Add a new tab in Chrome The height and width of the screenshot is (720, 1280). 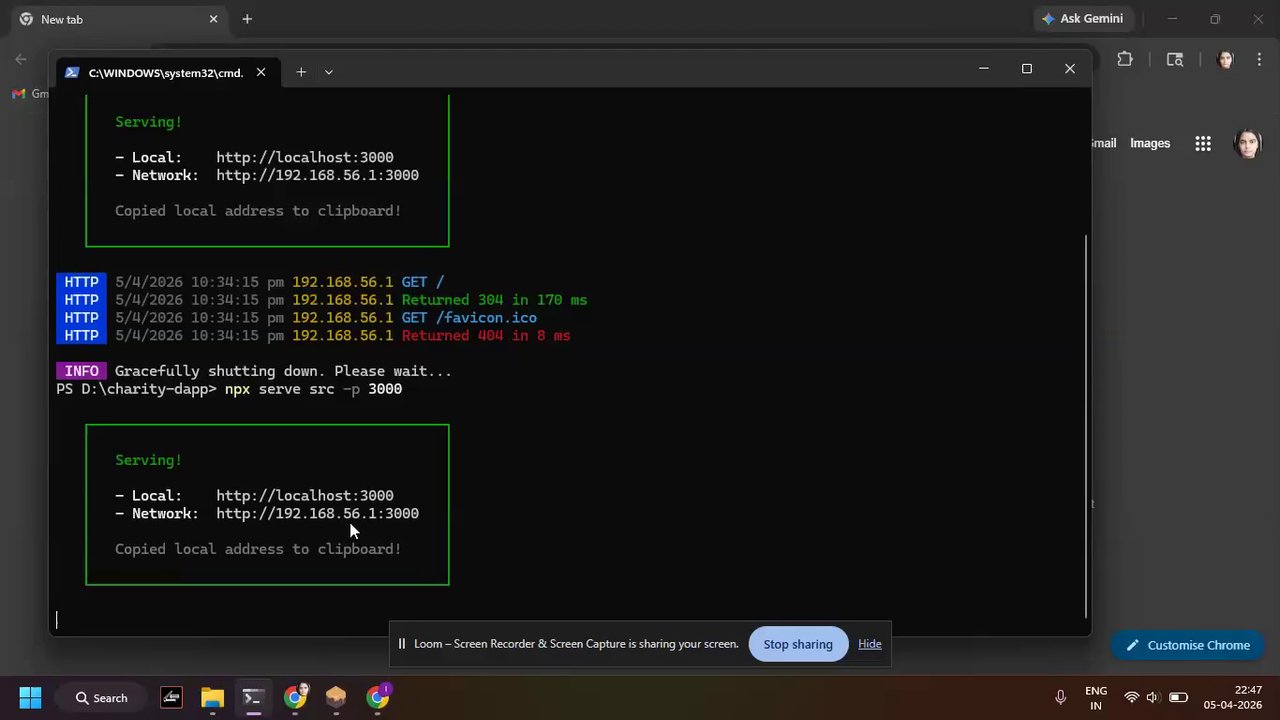tap(247, 19)
